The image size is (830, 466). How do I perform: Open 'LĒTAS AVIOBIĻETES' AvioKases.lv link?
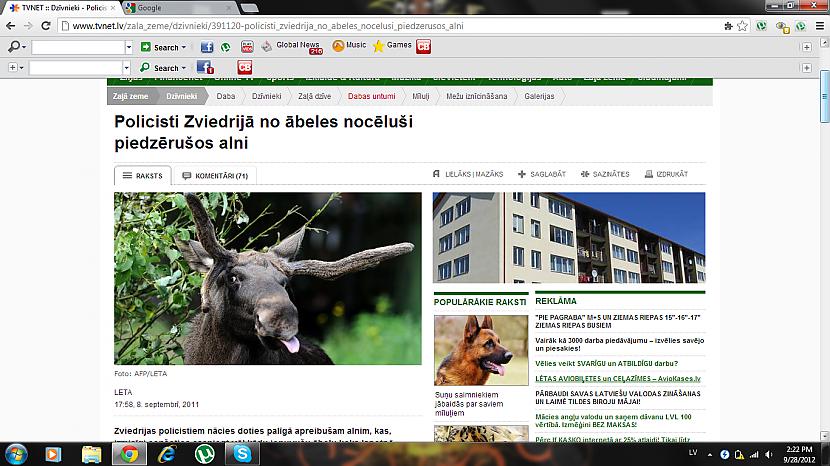pyautogui.click(x=618, y=378)
